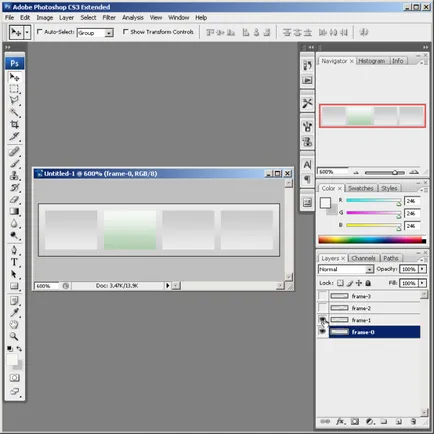Show the frame-3 layer
Image resolution: width=434 pixels, height=434 pixels.
pos(323,296)
